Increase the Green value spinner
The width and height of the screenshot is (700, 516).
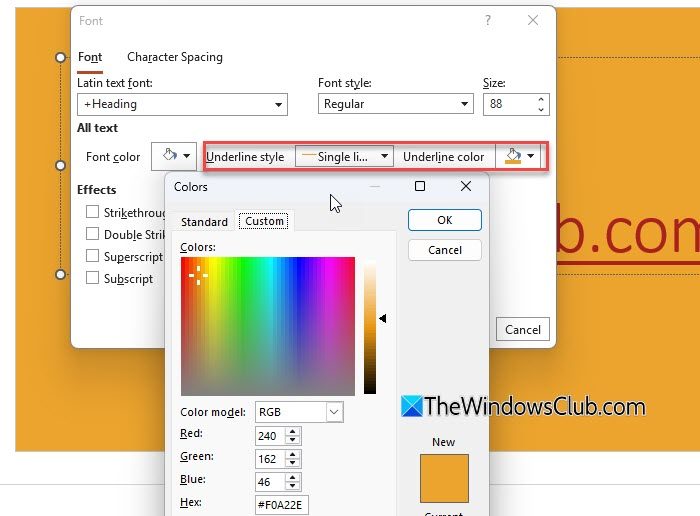click(x=292, y=454)
